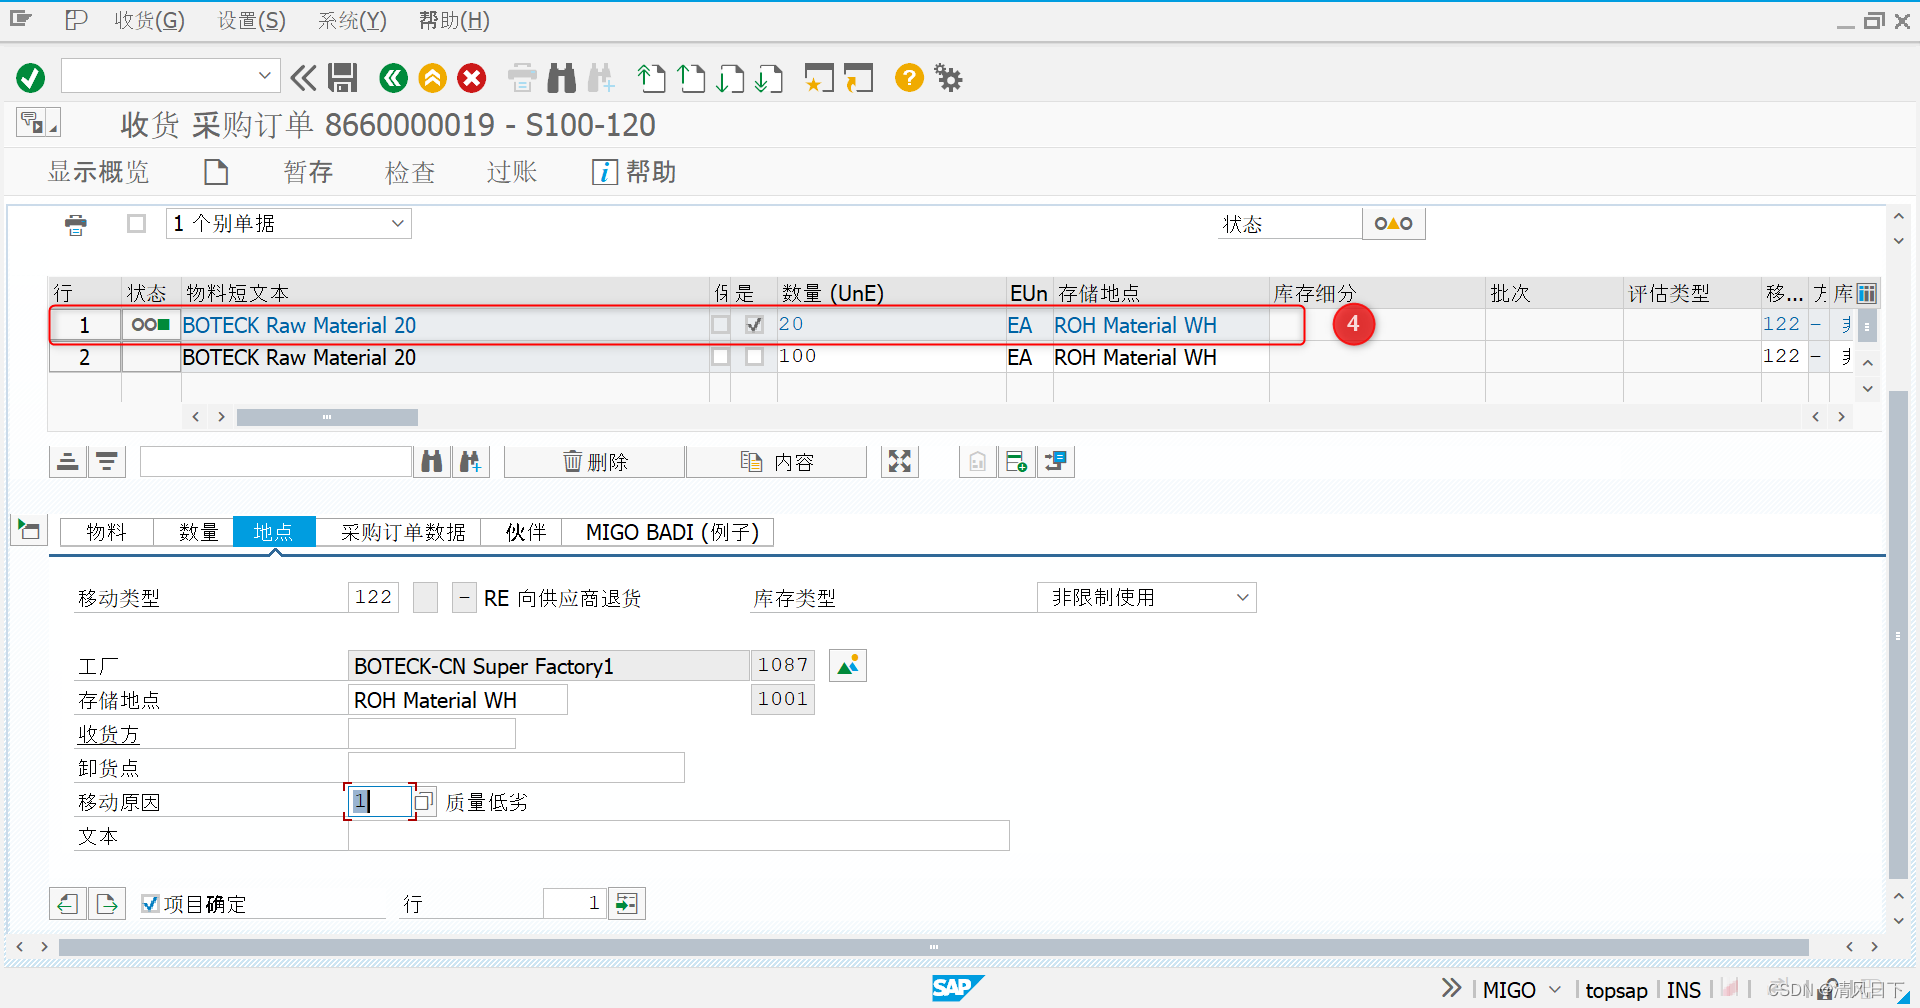Click the yellow Help question mark icon
Viewport: 1920px width, 1008px height.
click(909, 77)
